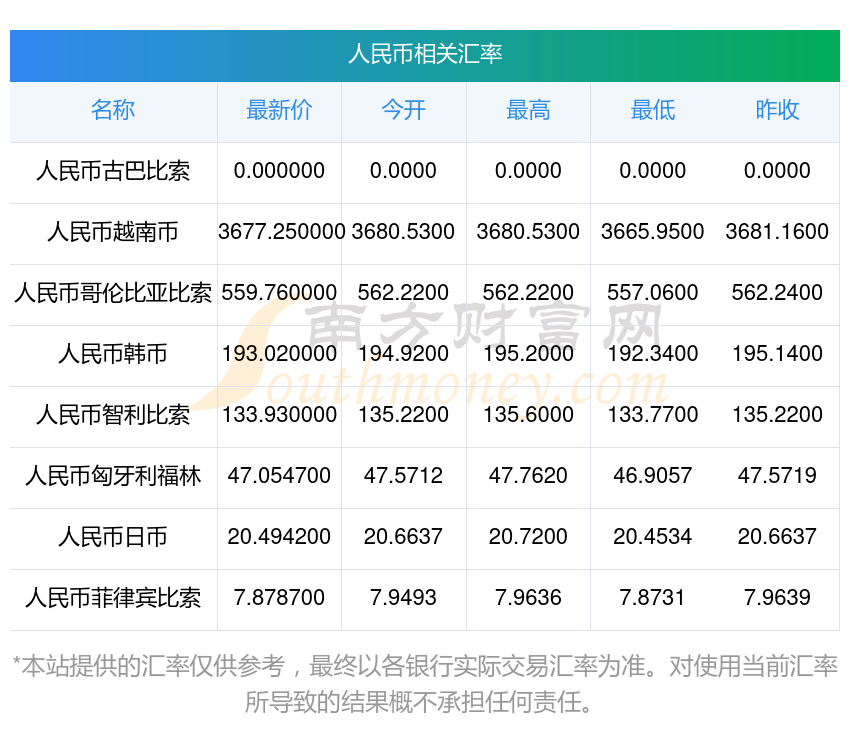Click the disclaimer text below the table

tap(425, 678)
